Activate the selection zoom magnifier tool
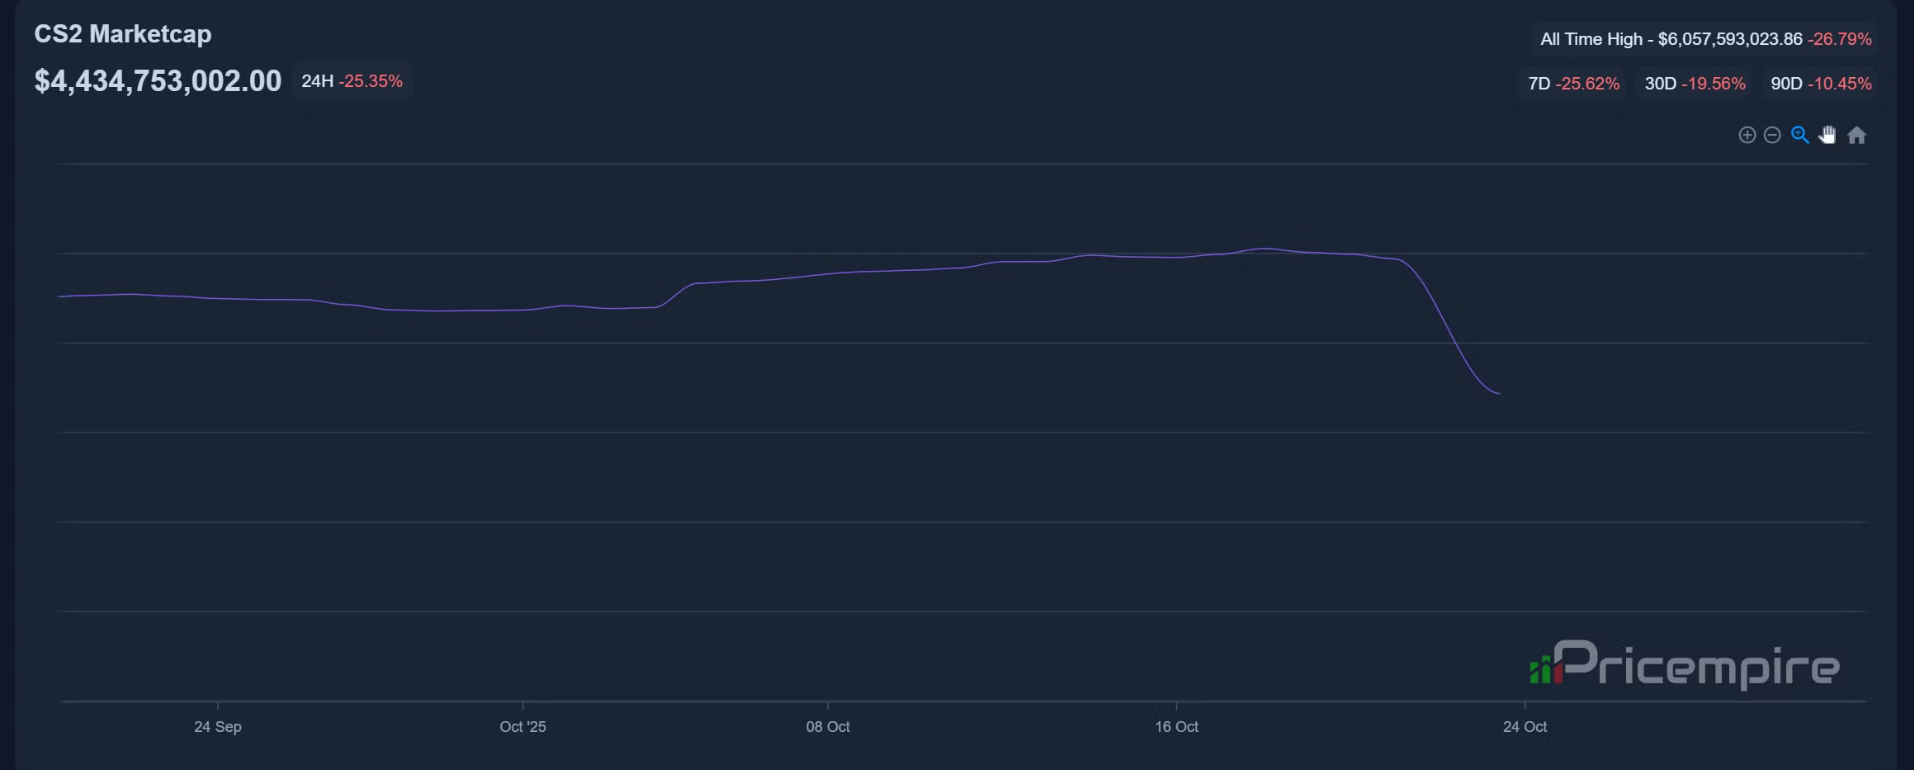This screenshot has height=770, width=1914. [1800, 135]
